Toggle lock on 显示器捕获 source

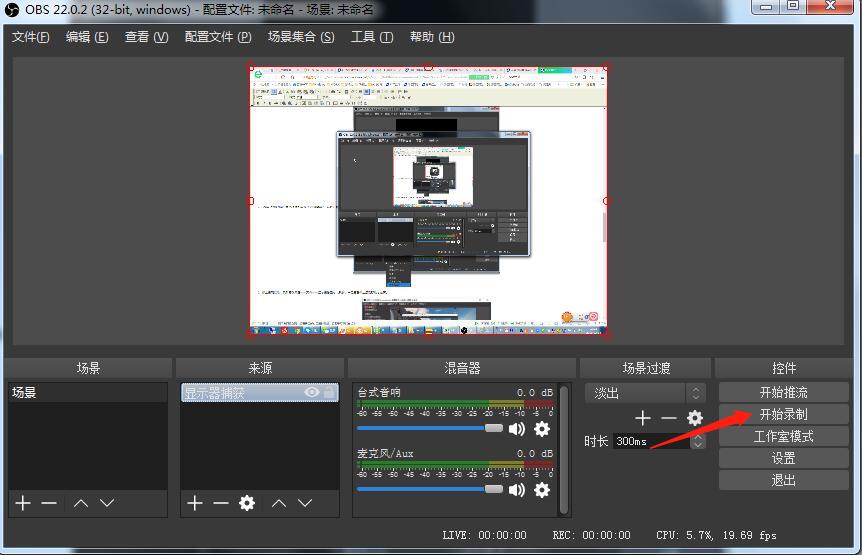[329, 393]
